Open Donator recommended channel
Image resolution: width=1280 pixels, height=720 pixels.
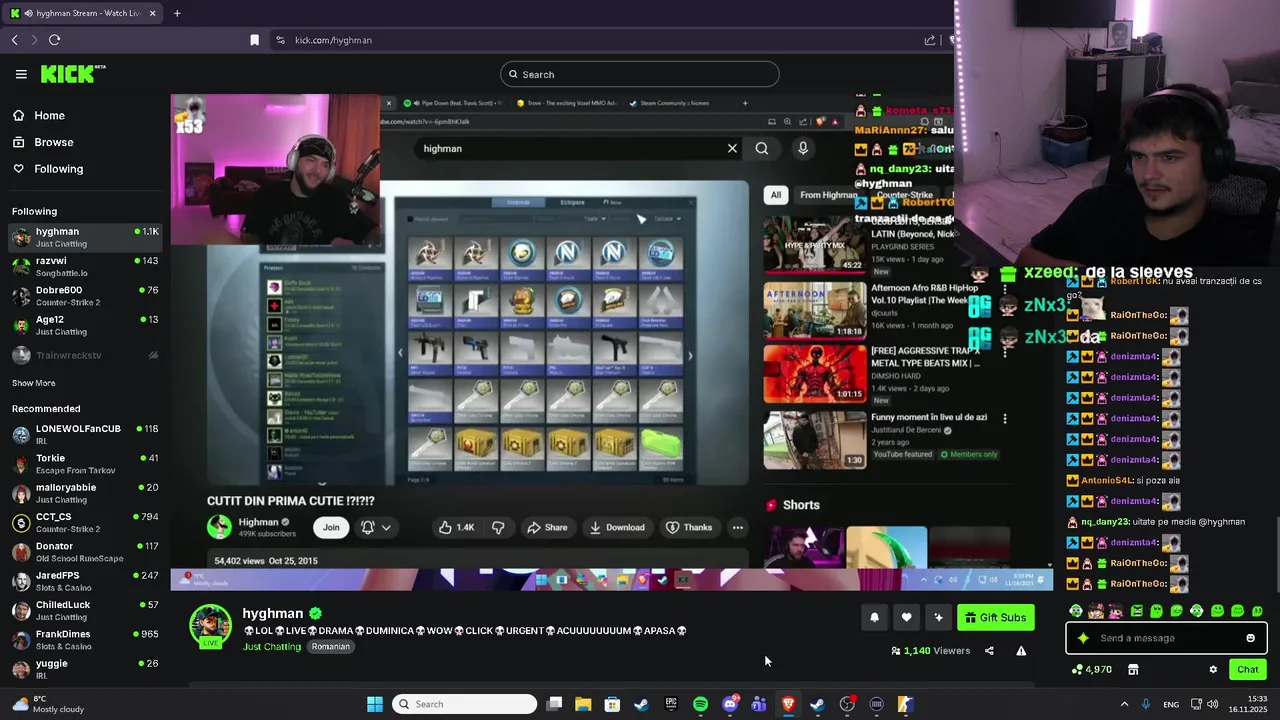pyautogui.click(x=85, y=552)
